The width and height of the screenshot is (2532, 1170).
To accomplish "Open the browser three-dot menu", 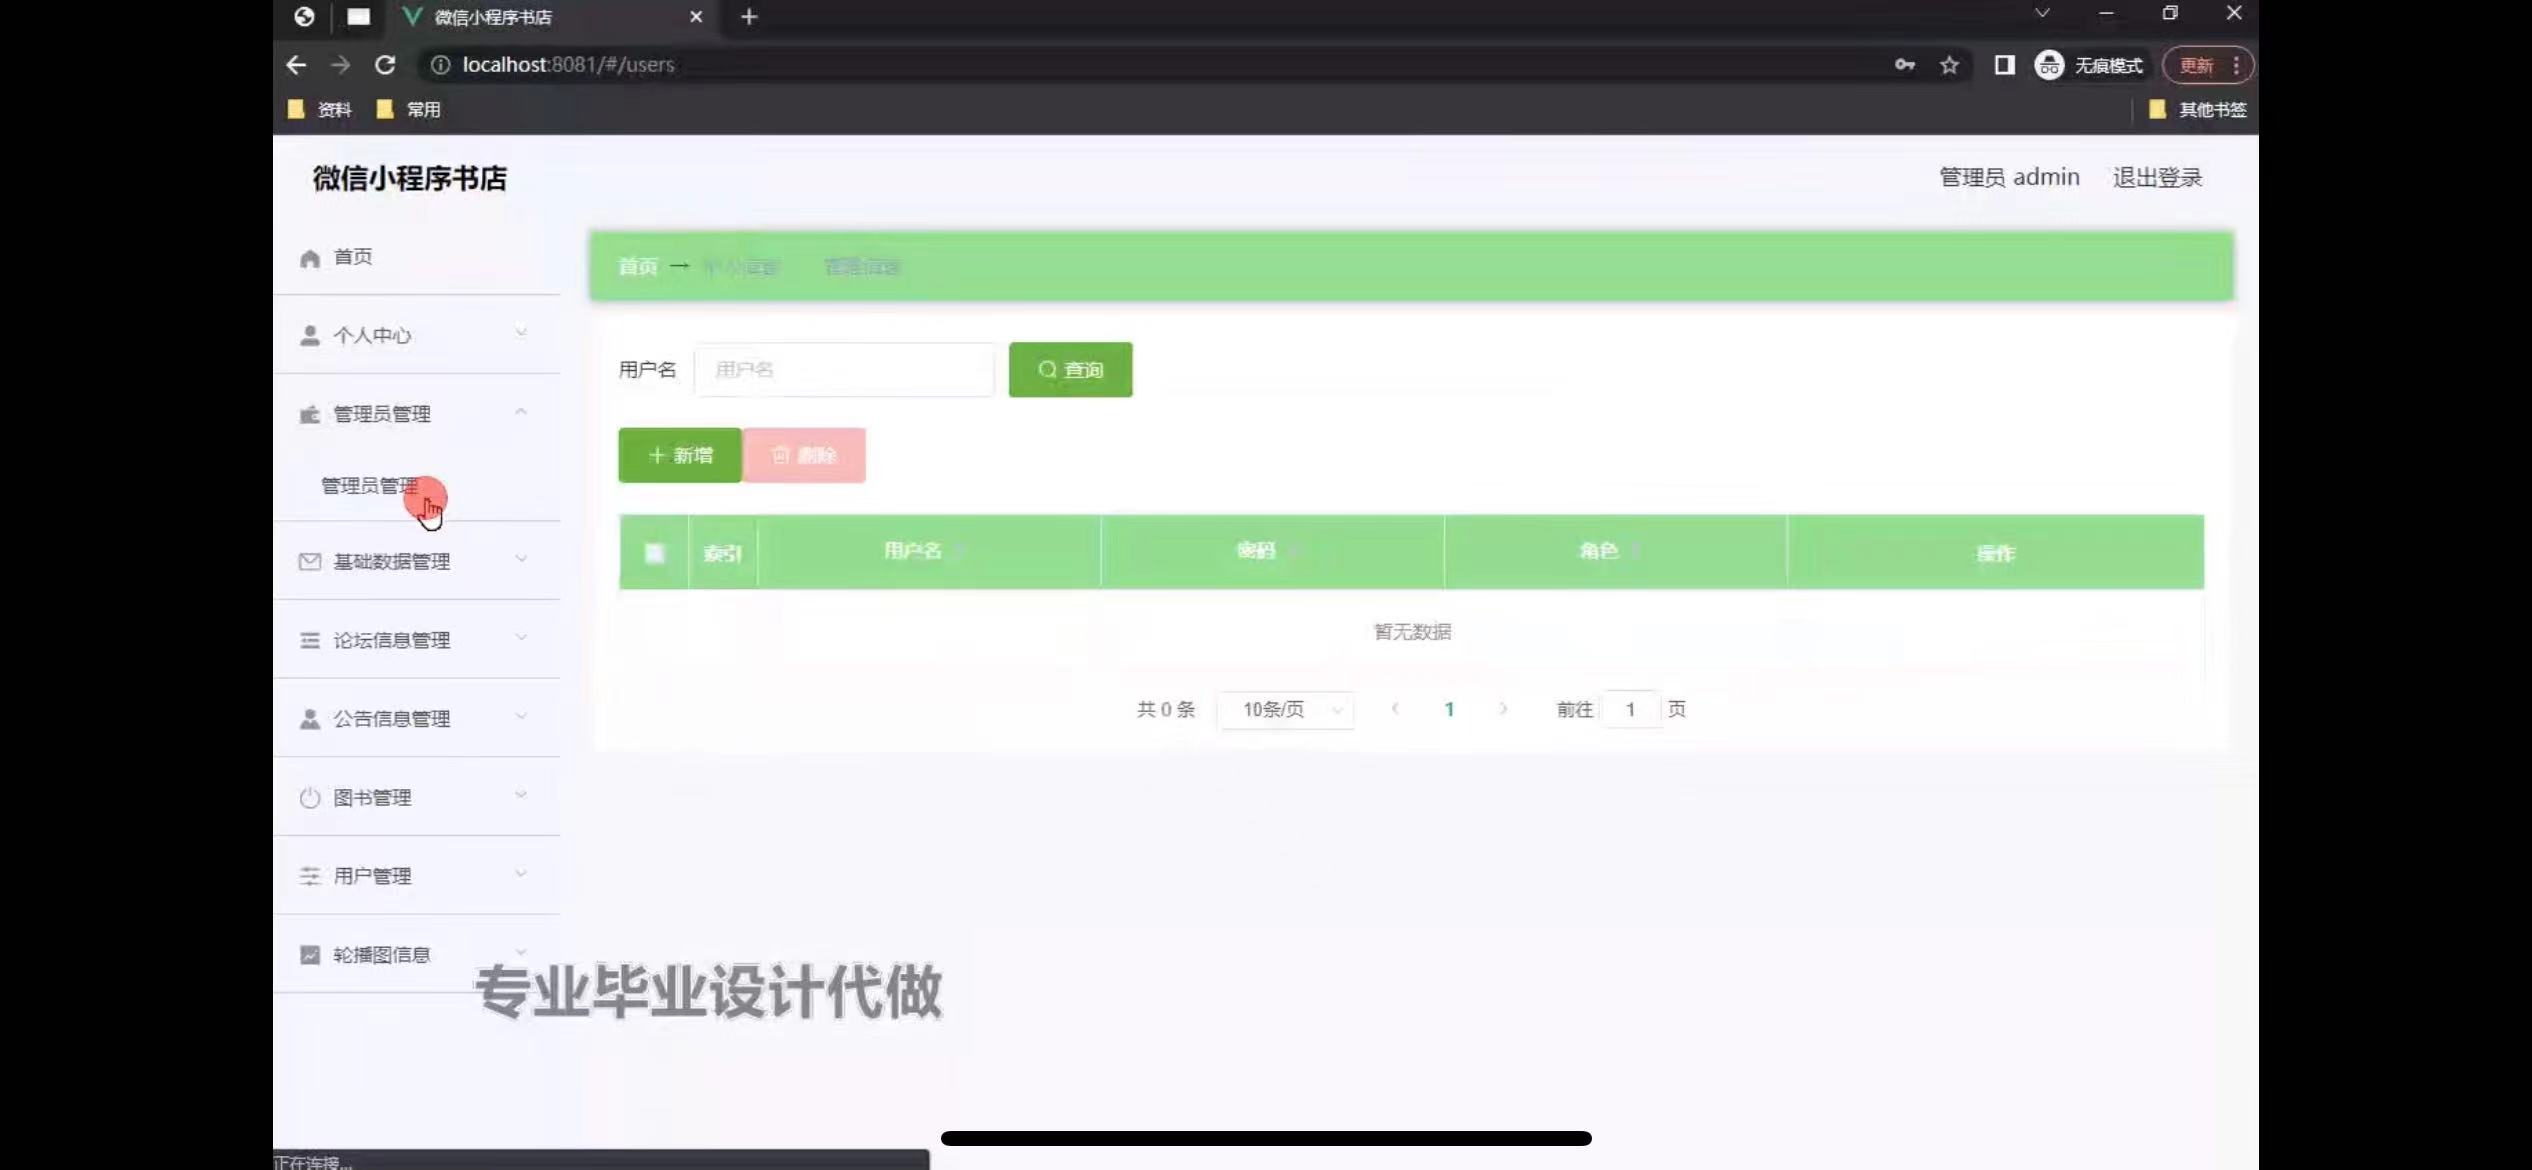I will click(x=2236, y=65).
